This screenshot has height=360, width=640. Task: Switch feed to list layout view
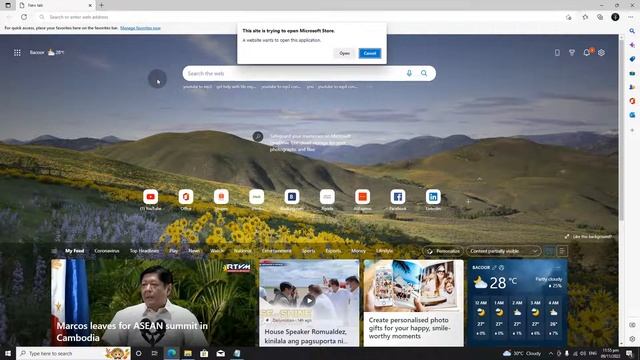pos(562,251)
